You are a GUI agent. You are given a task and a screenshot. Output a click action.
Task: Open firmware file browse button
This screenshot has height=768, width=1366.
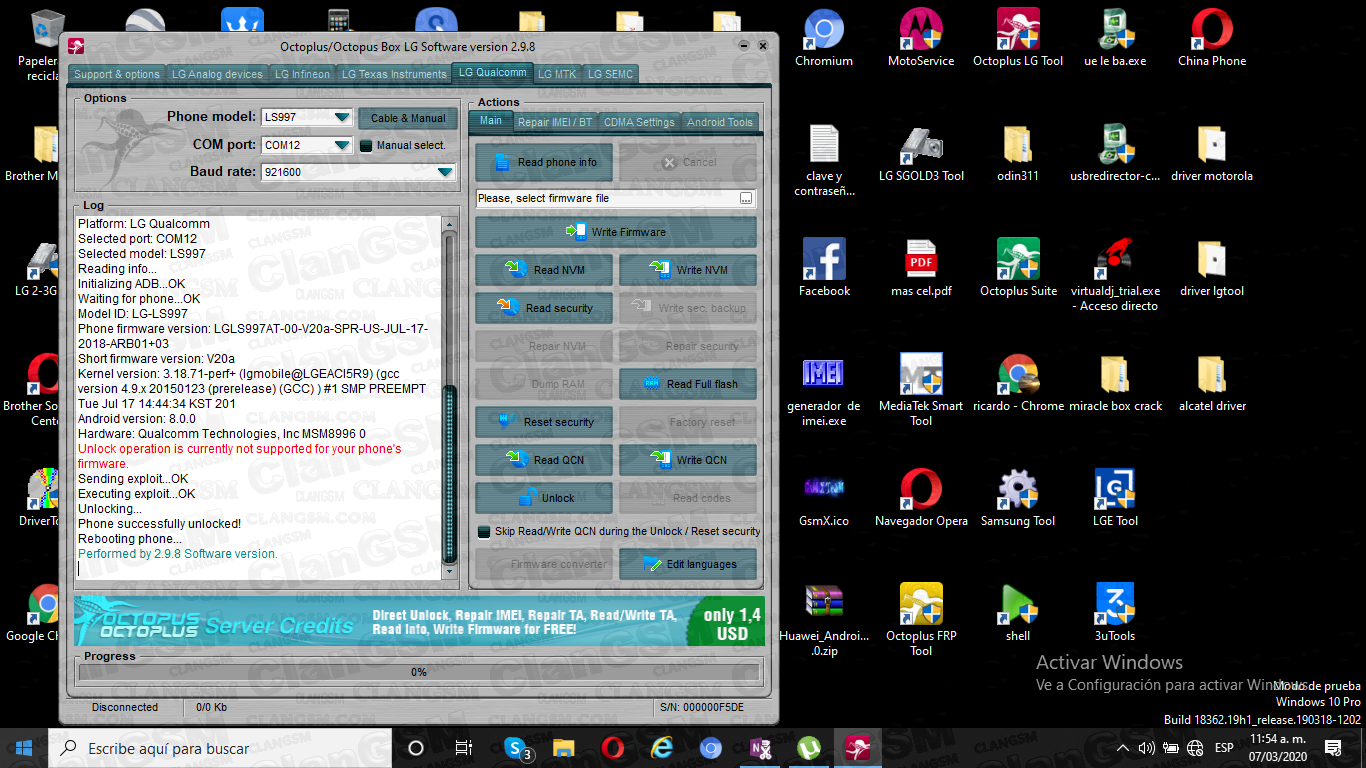pyautogui.click(x=746, y=199)
